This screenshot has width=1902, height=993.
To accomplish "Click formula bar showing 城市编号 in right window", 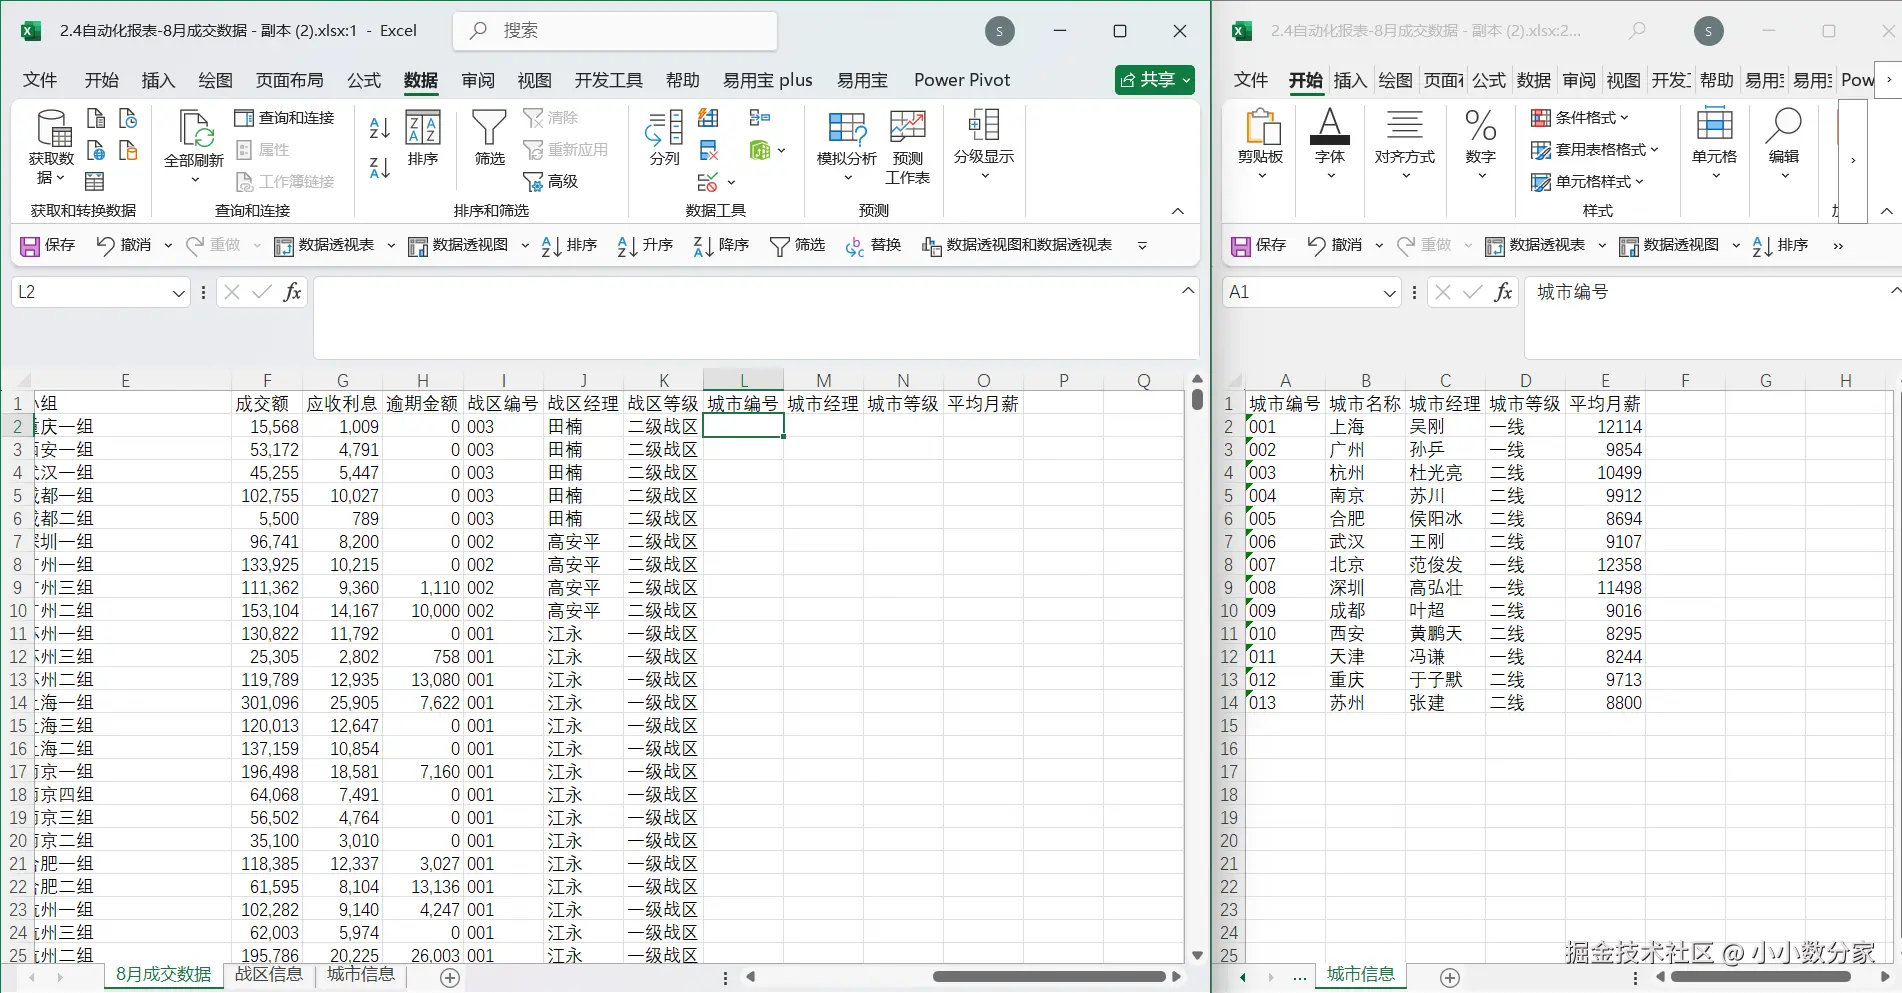I will click(x=1712, y=316).
